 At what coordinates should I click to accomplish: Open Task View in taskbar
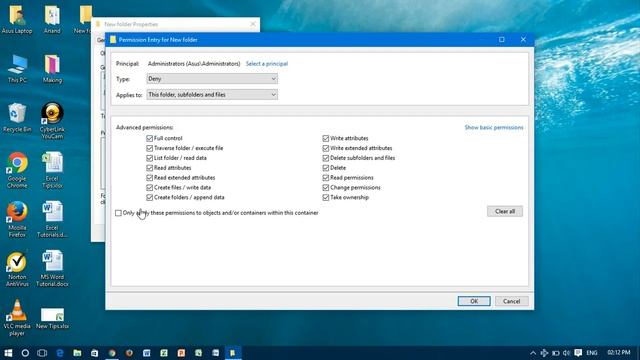42,353
